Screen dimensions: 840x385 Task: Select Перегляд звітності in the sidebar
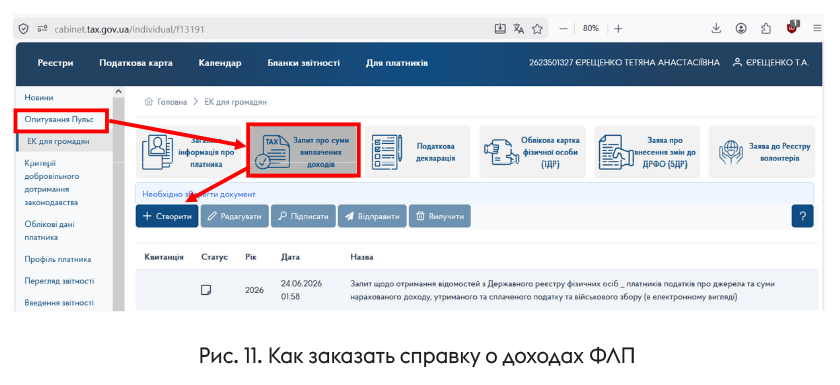click(59, 281)
